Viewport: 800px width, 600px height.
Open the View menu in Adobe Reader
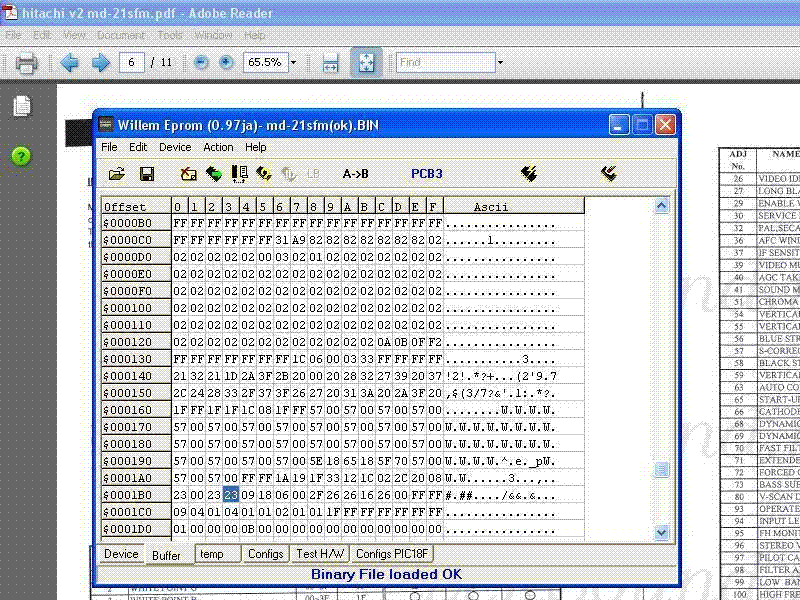point(74,35)
